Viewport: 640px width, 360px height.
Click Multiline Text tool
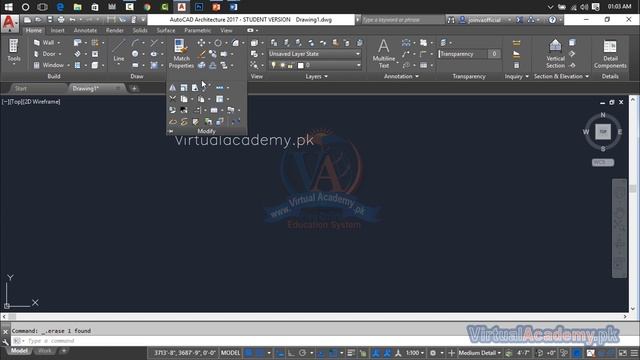384,53
